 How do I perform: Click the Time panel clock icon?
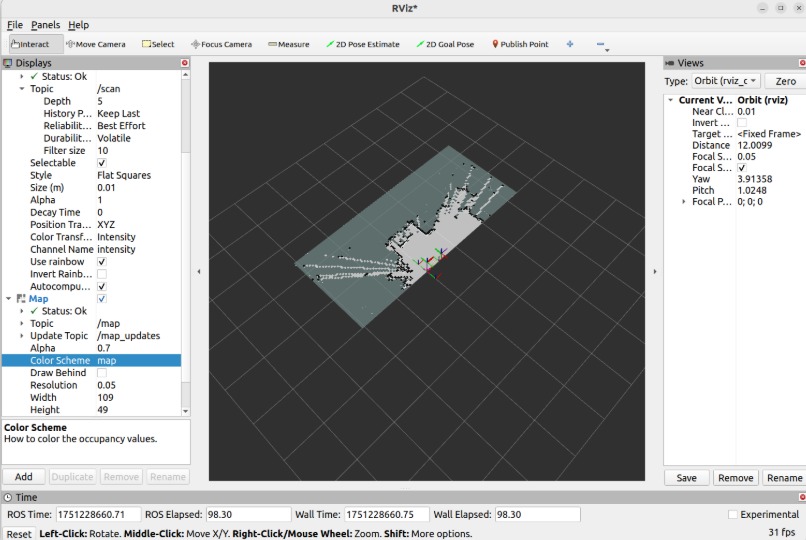(8, 497)
